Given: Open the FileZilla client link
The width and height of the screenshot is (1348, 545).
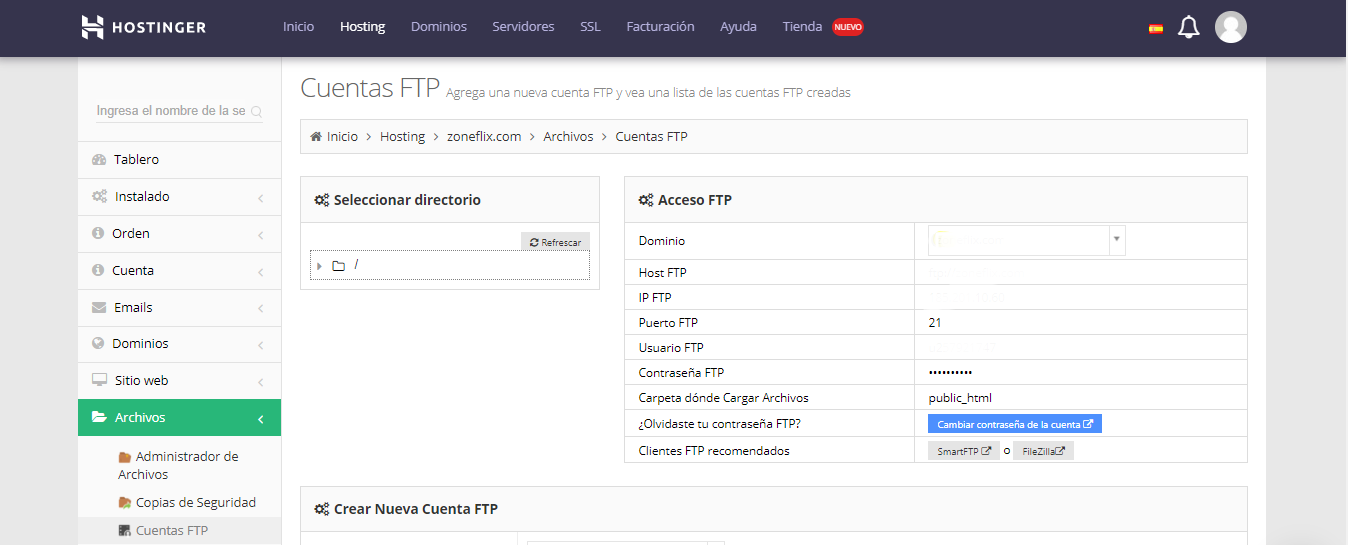Looking at the screenshot, I should click(x=1043, y=451).
